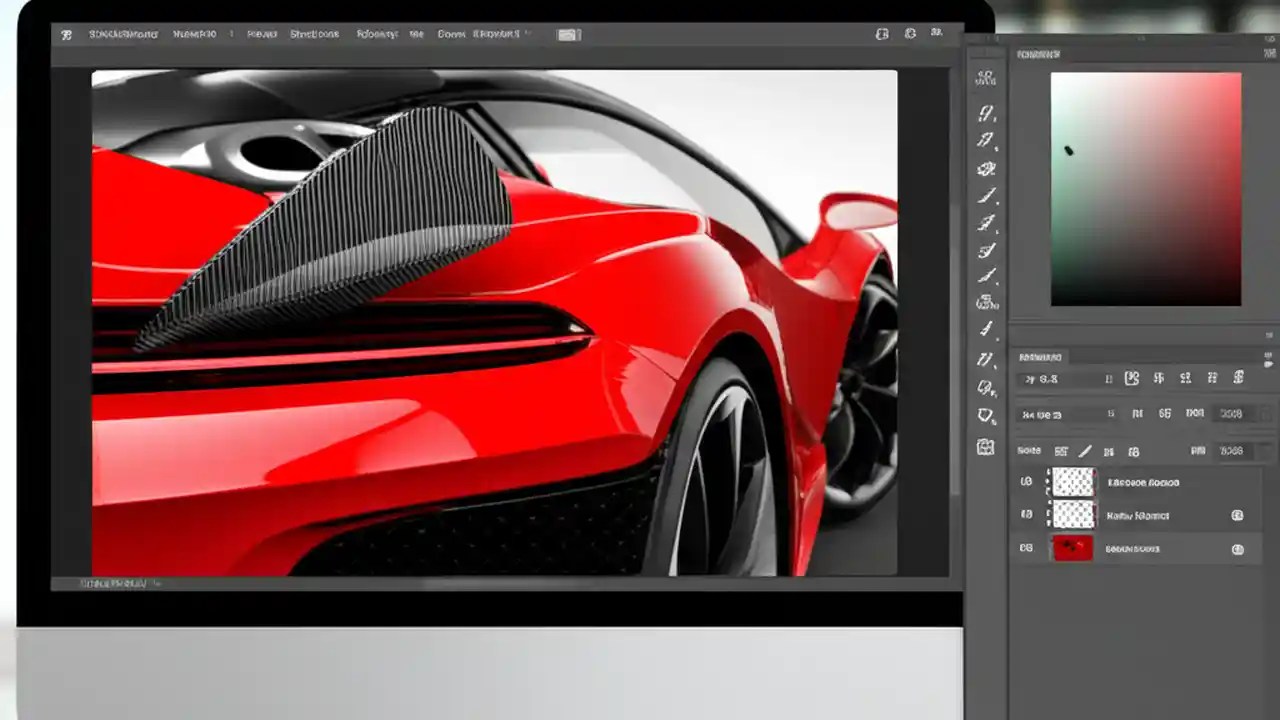Screen dimensions: 1280x720
Task: Hide the middle transparent layer
Action: point(1025,515)
